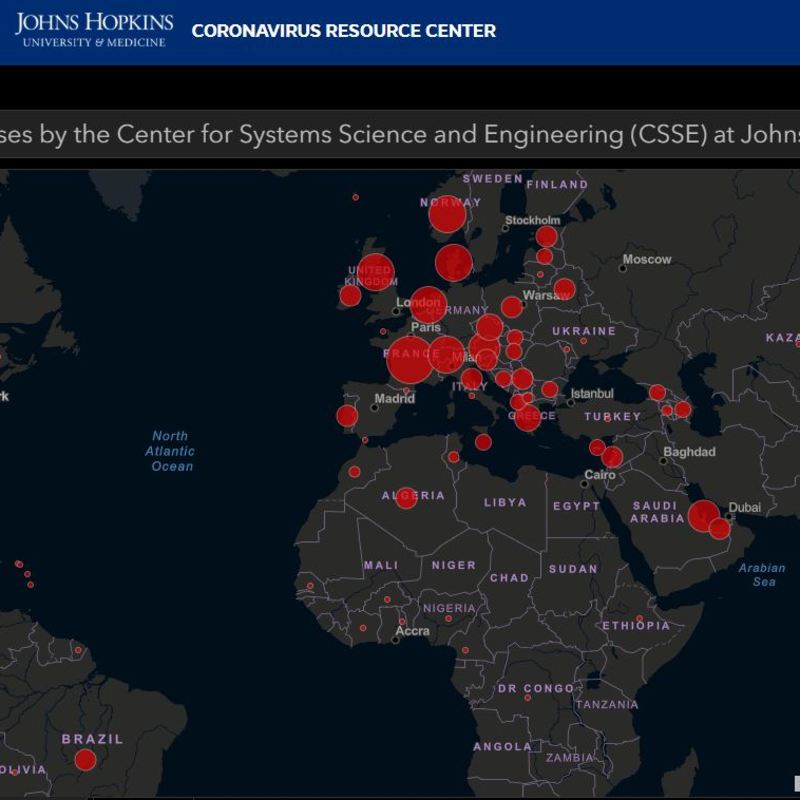Click the CSSE dashboard title banner
800x800 pixels.
[400, 134]
